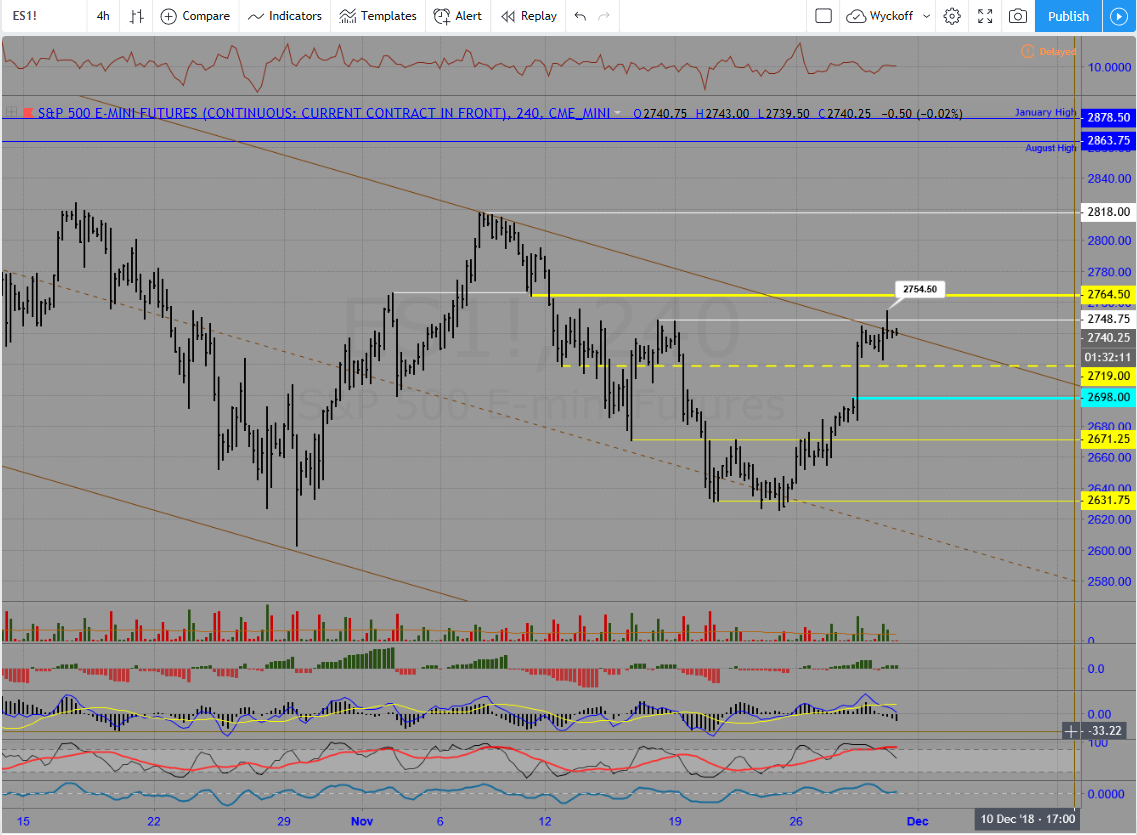Take a chart snapshot with camera icon
Screen dimensions: 1137x835
(1017, 16)
